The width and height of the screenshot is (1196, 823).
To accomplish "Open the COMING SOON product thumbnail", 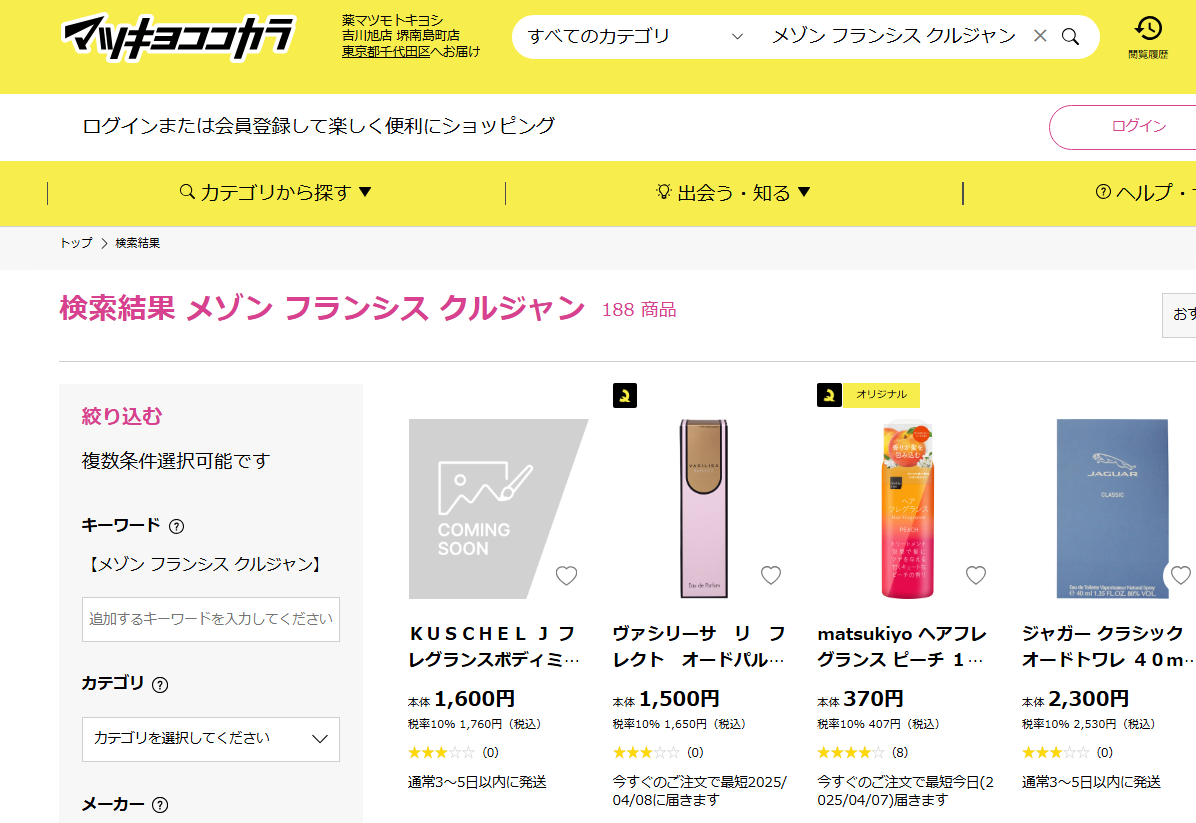I will [498, 509].
